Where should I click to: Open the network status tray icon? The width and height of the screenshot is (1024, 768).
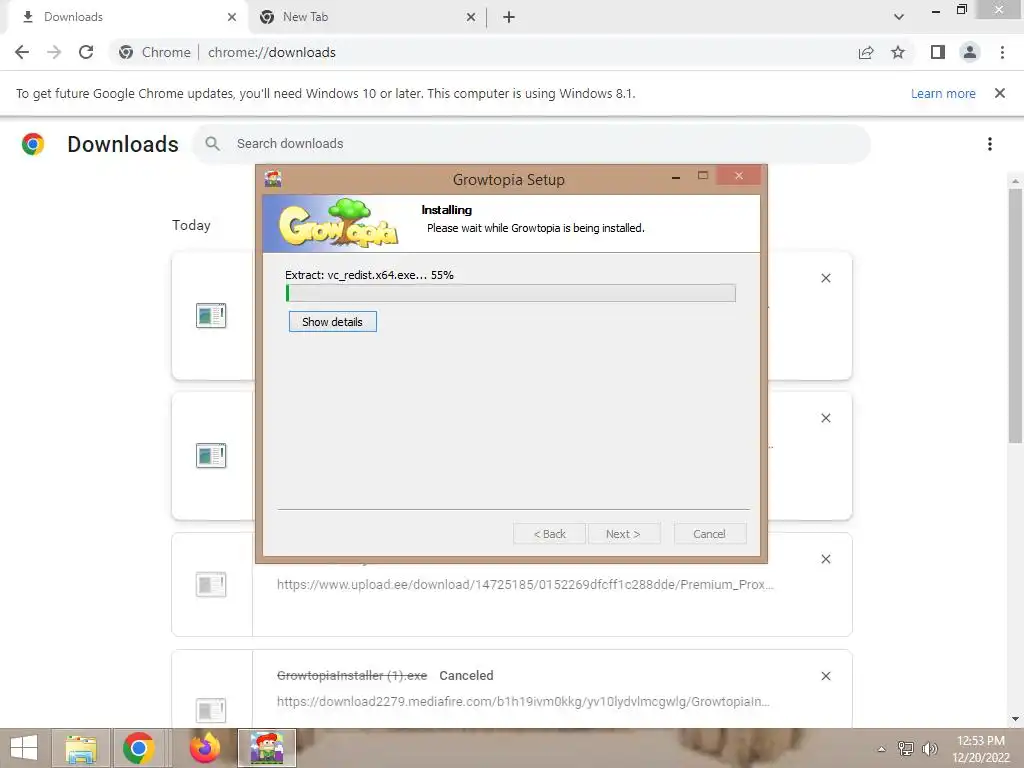[x=905, y=748]
